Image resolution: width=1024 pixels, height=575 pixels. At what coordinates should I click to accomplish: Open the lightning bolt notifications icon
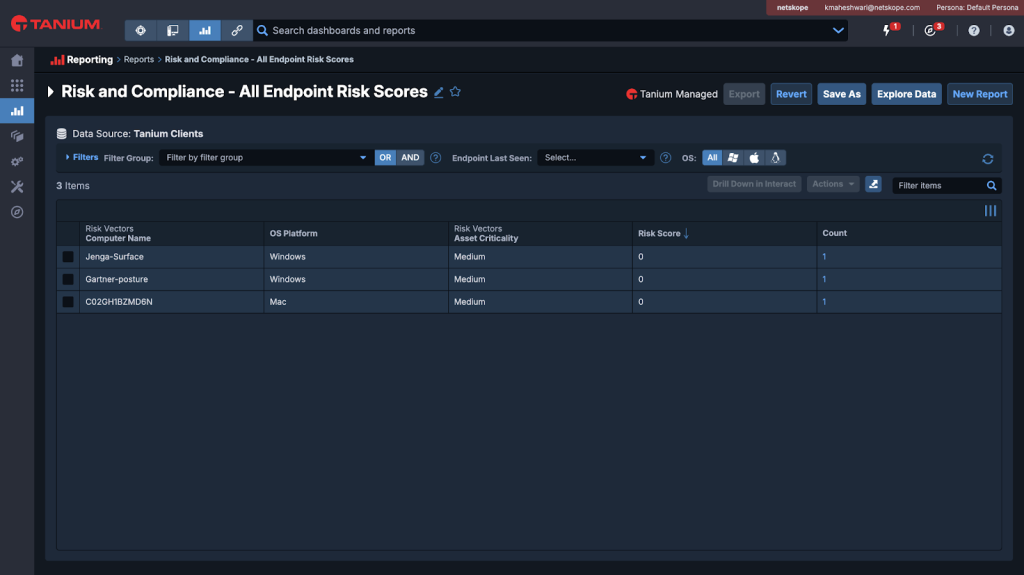click(x=887, y=31)
